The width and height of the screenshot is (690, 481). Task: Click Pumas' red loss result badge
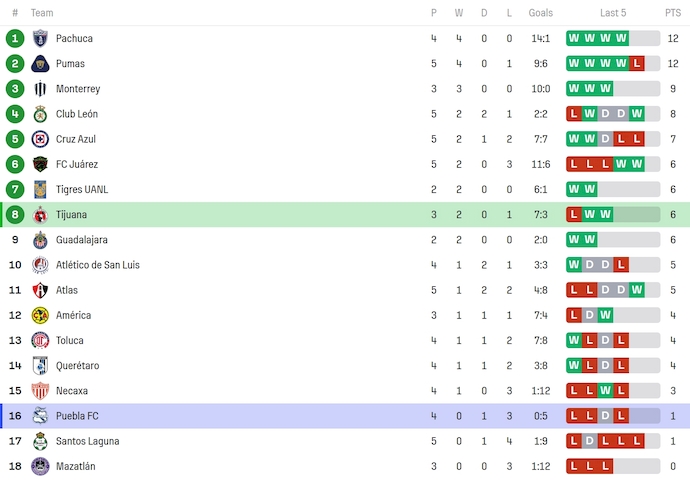[638, 63]
